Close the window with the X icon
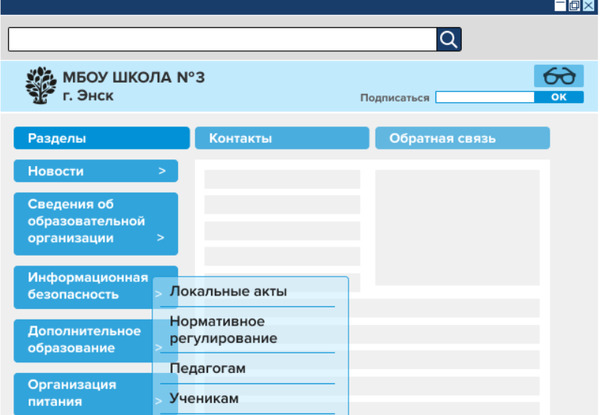This screenshot has height=415, width=600. pos(589,6)
